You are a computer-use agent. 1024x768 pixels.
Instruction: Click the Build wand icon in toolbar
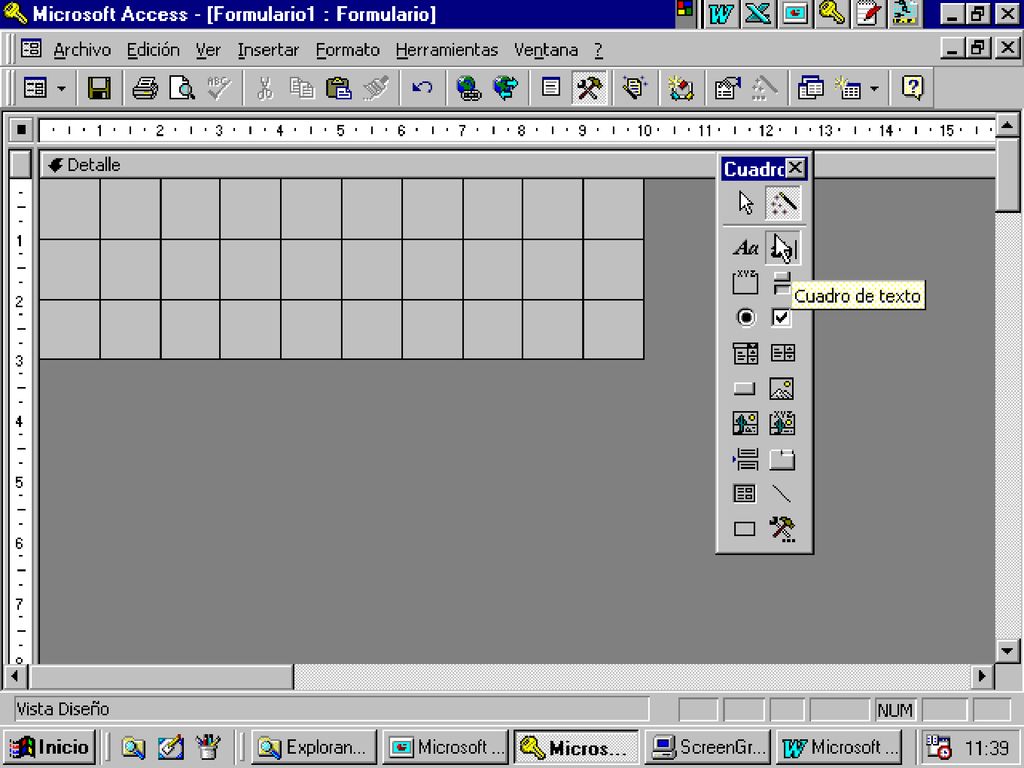coord(764,88)
